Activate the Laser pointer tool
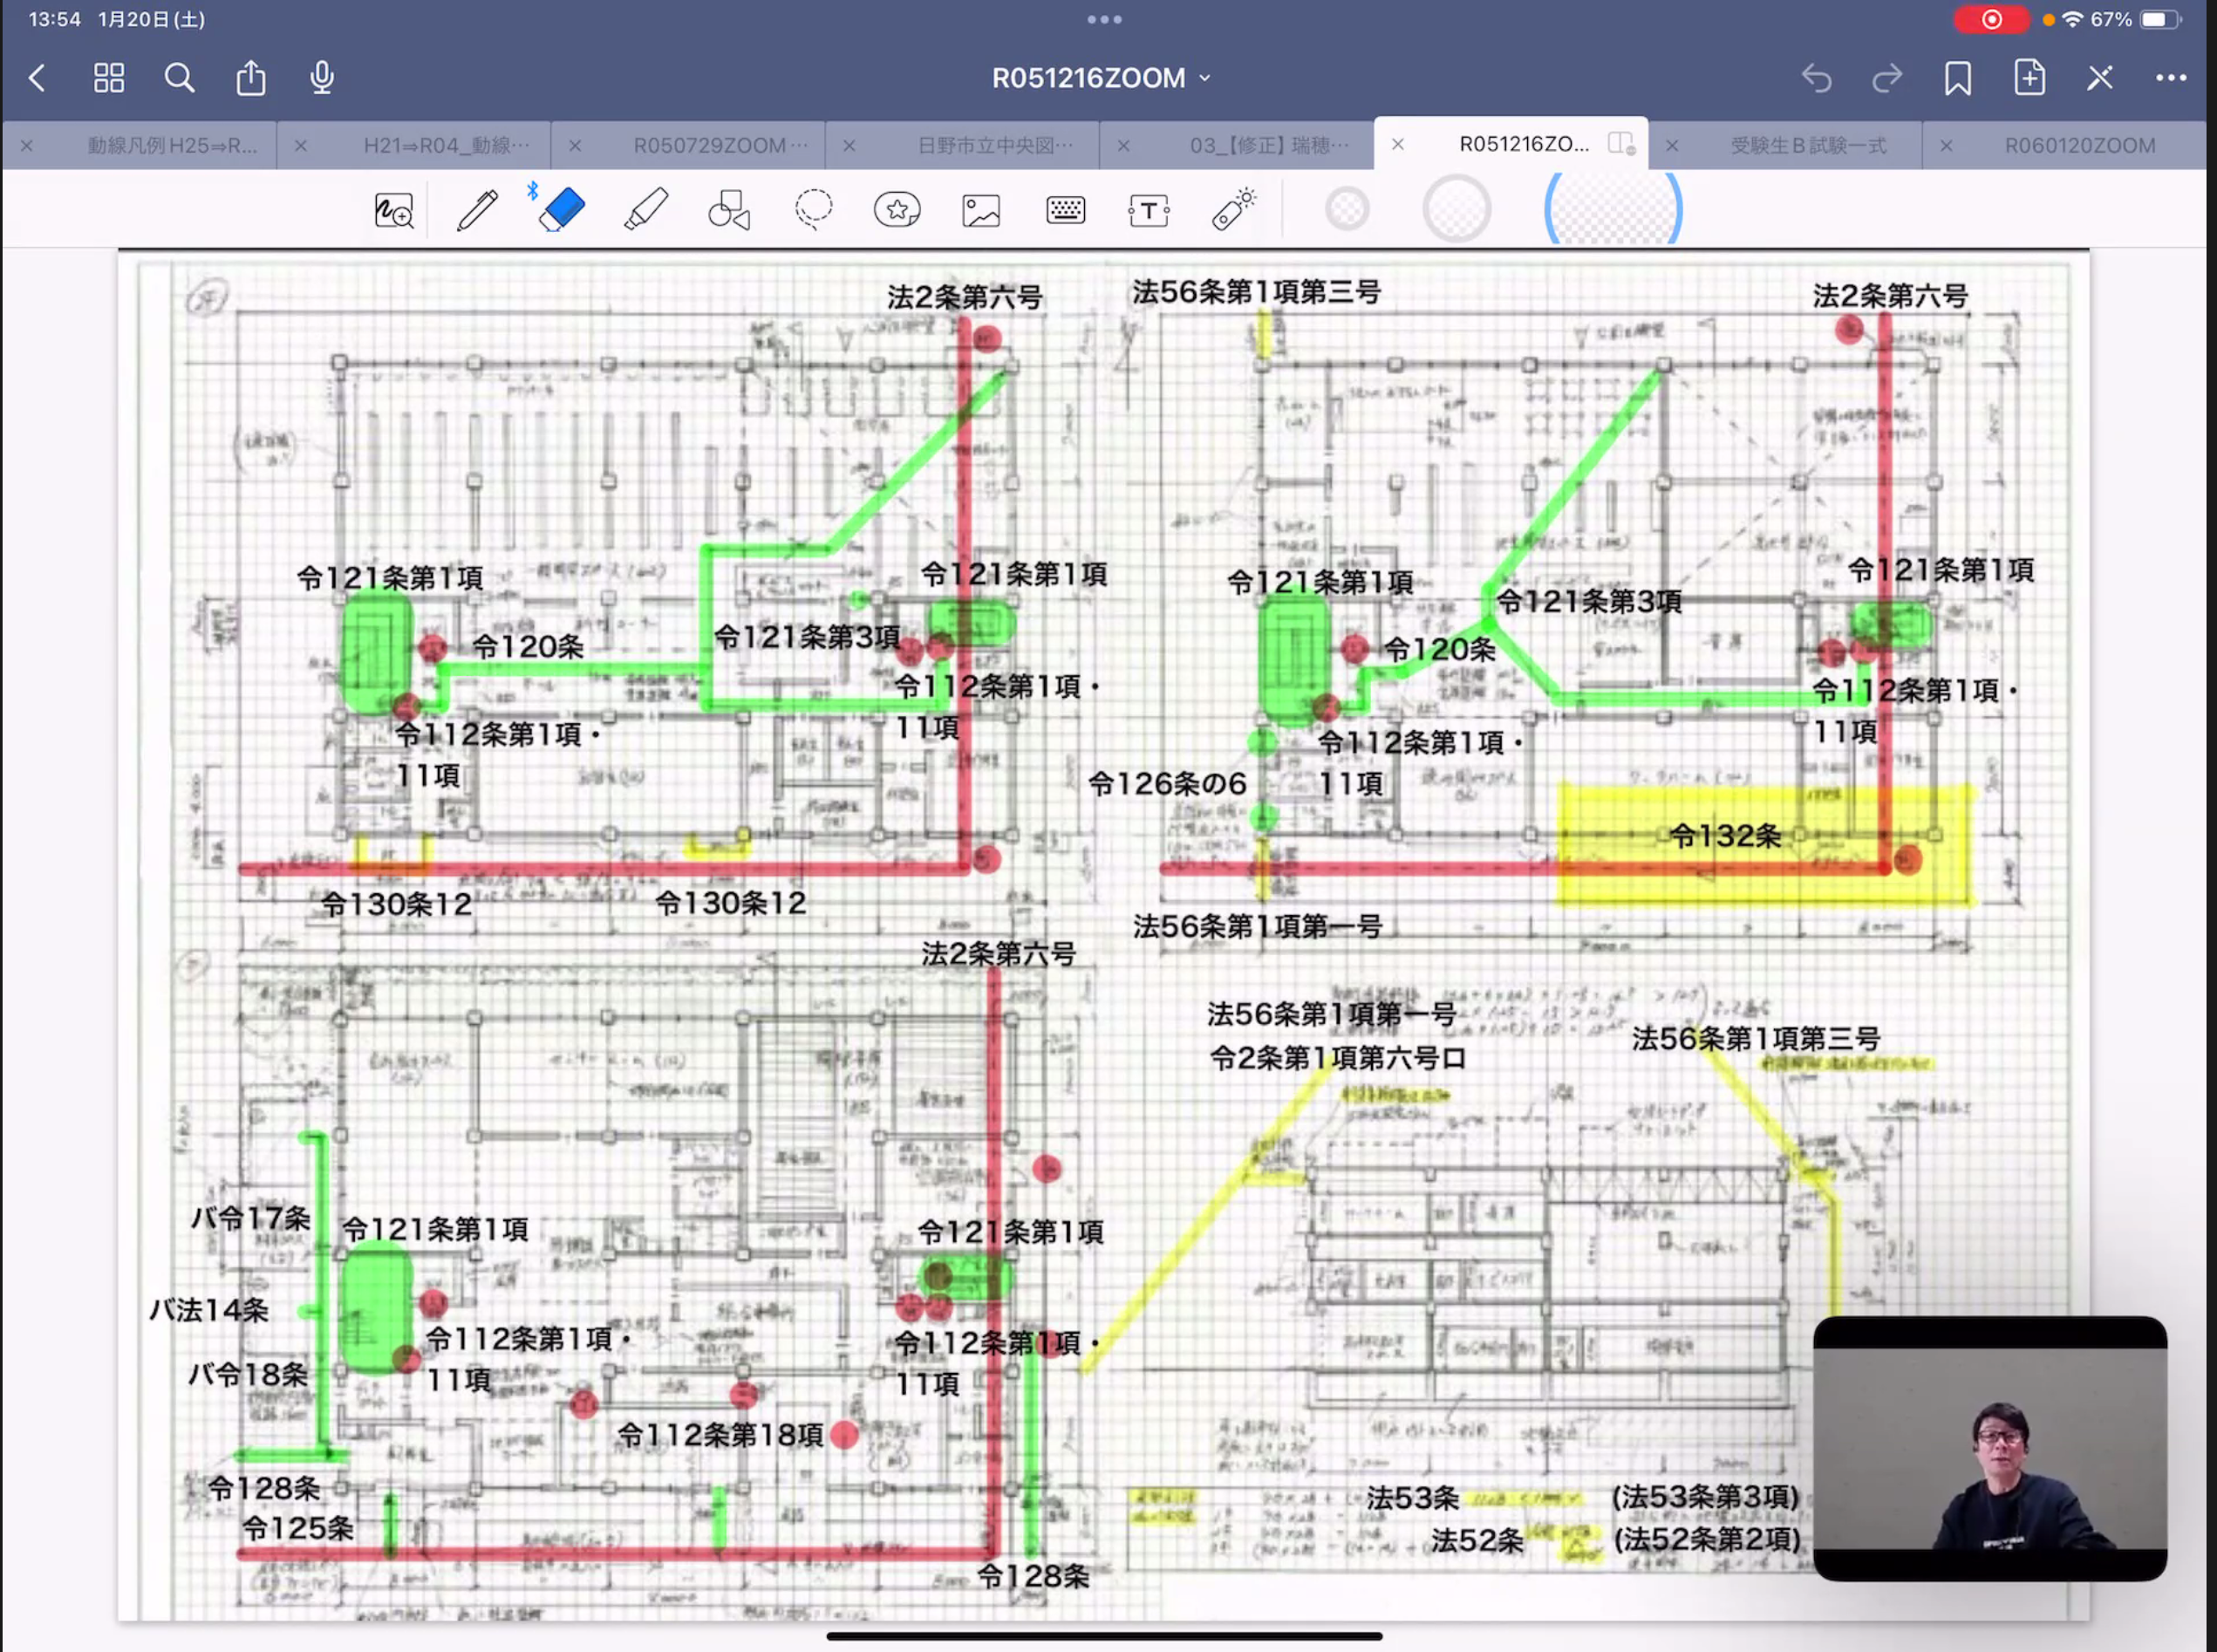 [1233, 210]
